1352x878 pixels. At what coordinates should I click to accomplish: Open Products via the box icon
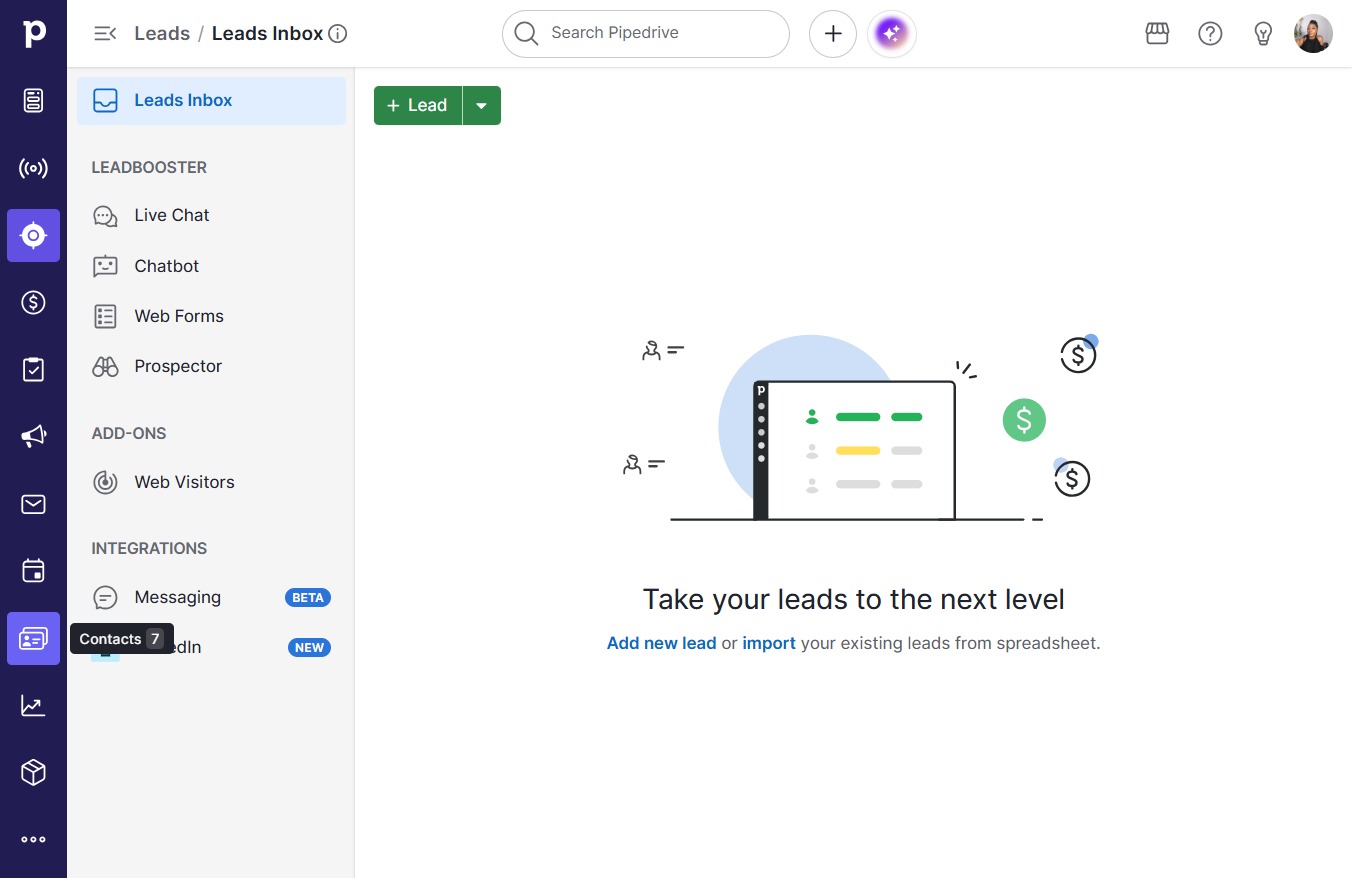tap(33, 772)
